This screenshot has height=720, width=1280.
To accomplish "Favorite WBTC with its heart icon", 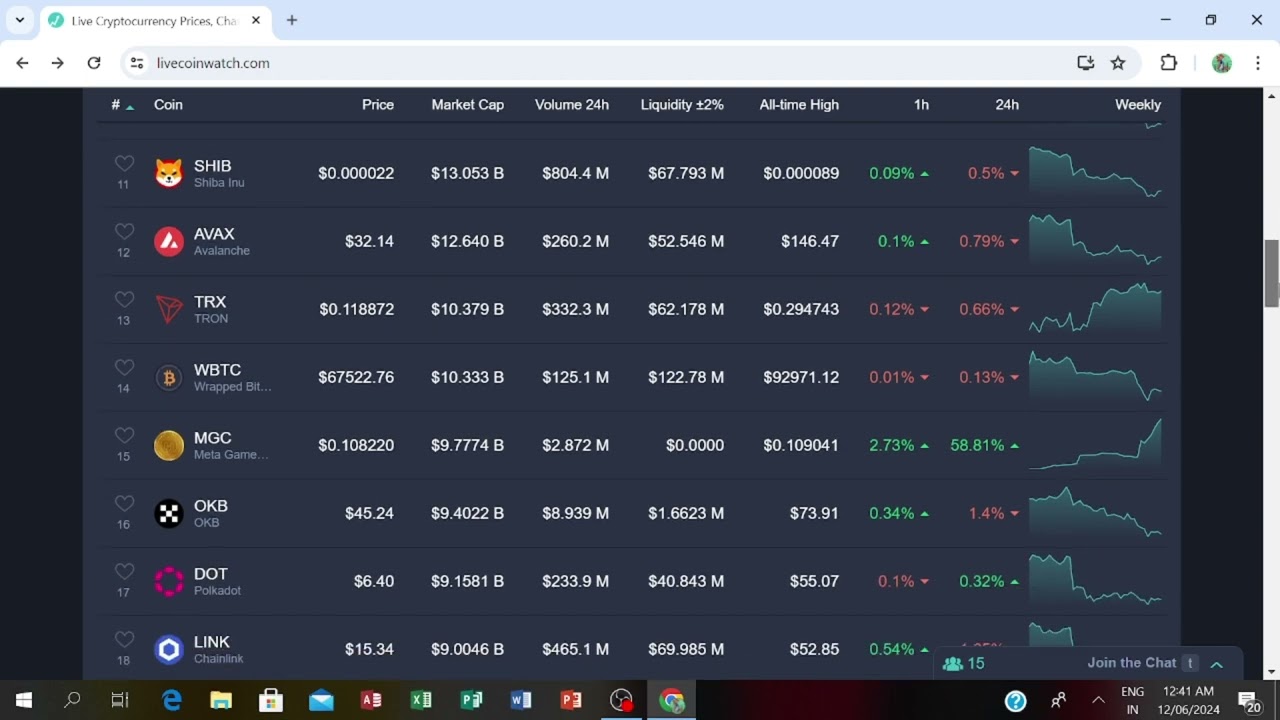I will click(124, 367).
